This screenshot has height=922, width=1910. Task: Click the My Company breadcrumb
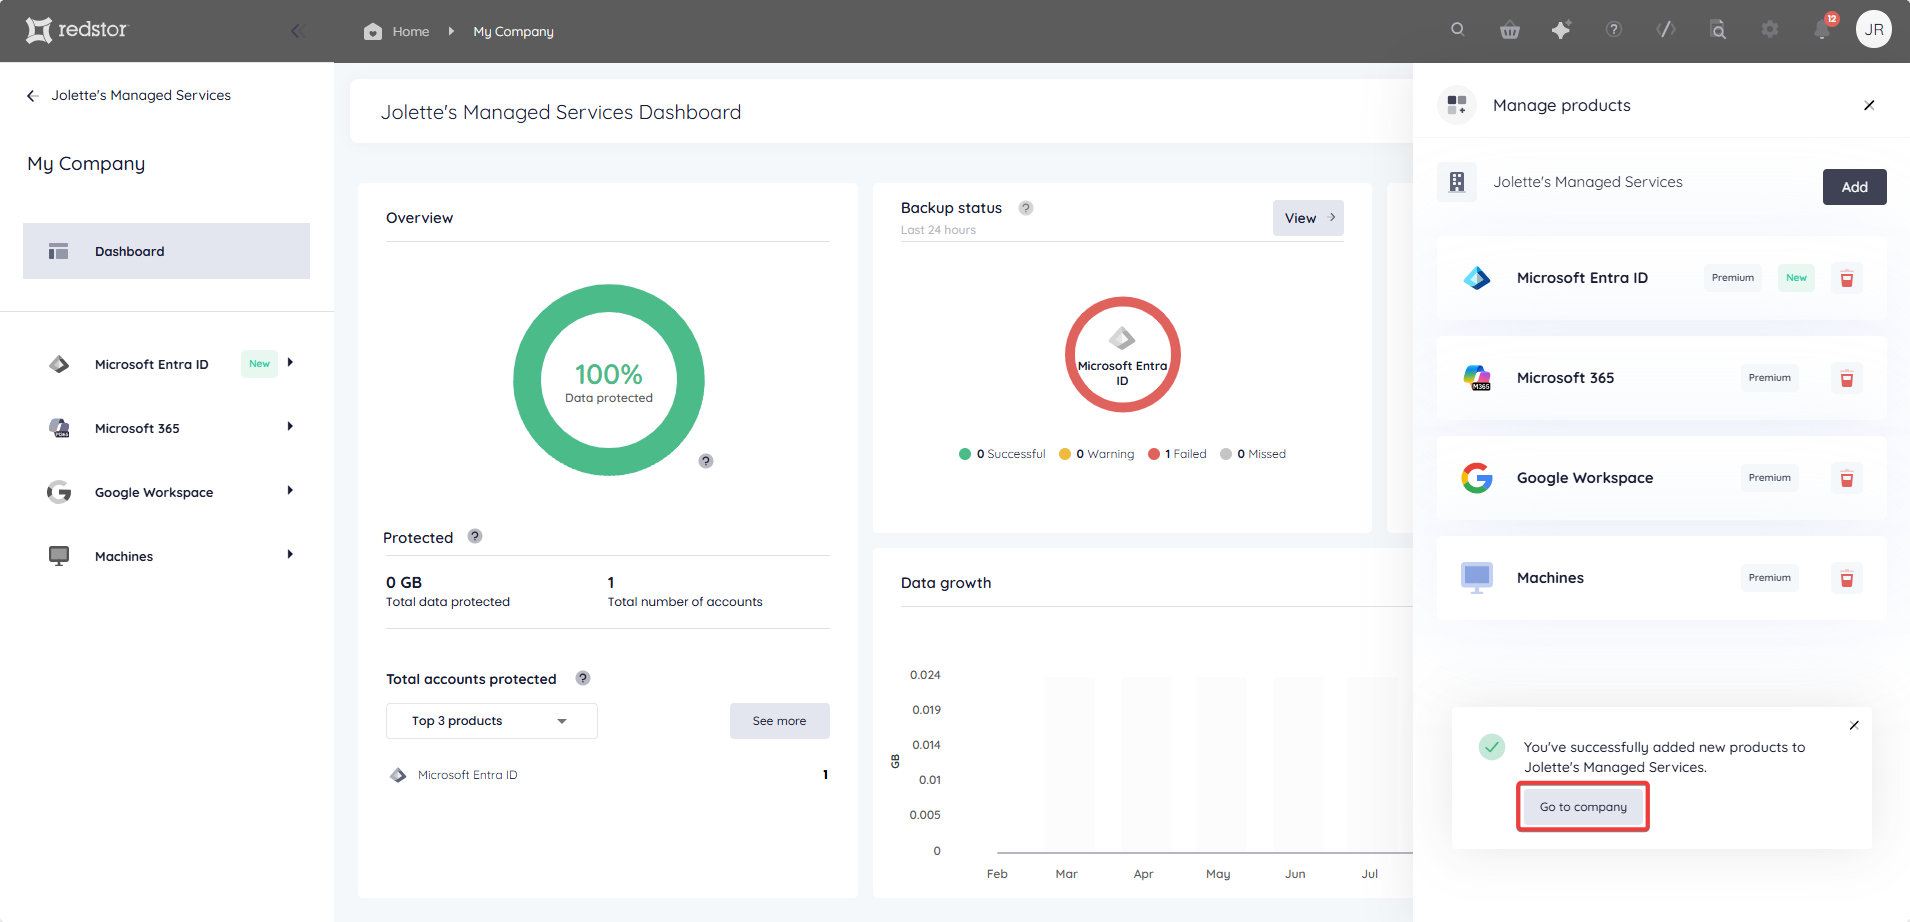(x=513, y=31)
